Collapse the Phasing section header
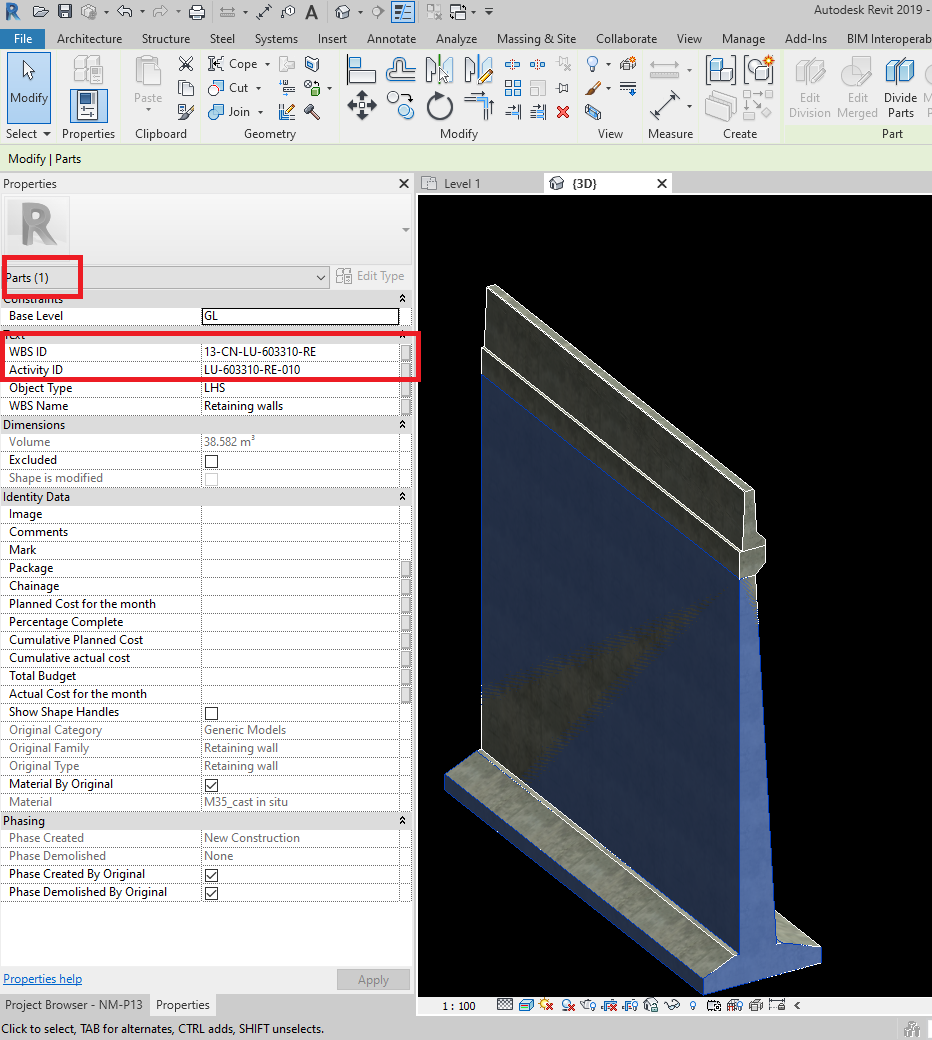The width and height of the screenshot is (932, 1040). click(402, 822)
